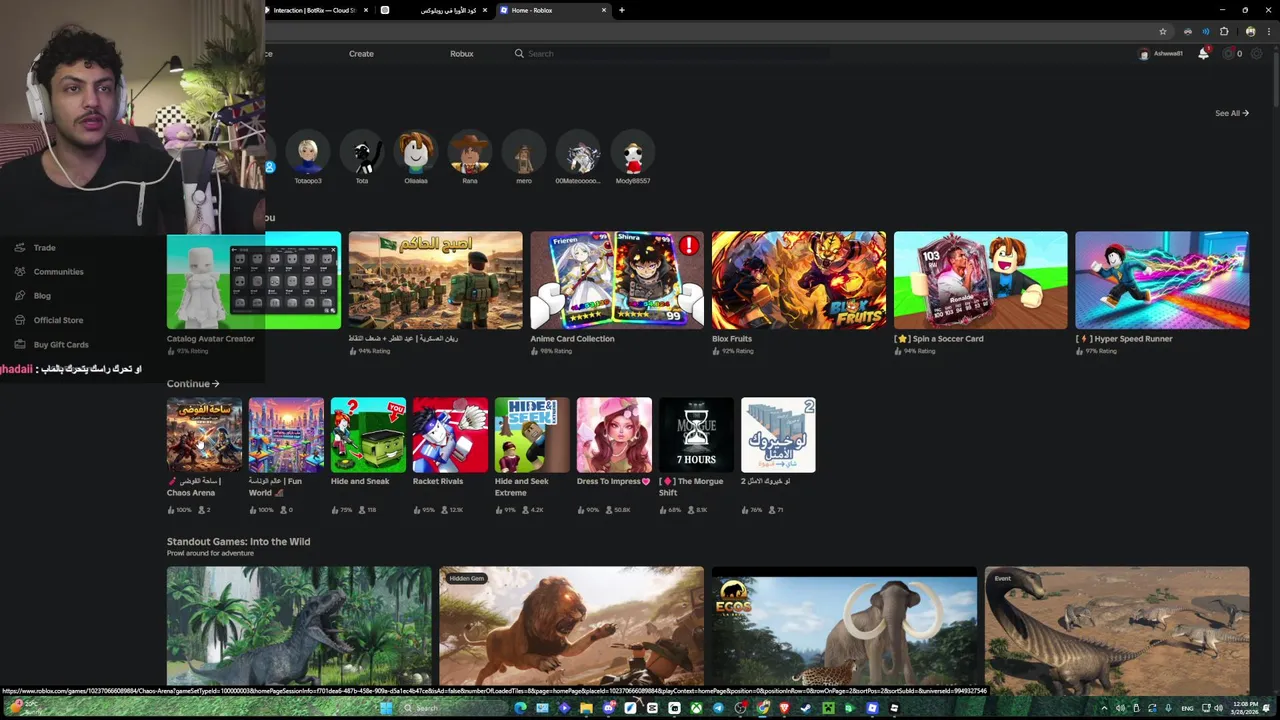Open Hyper Speed Runner title
Screen dimensions: 1280x720
[x=1124, y=339]
